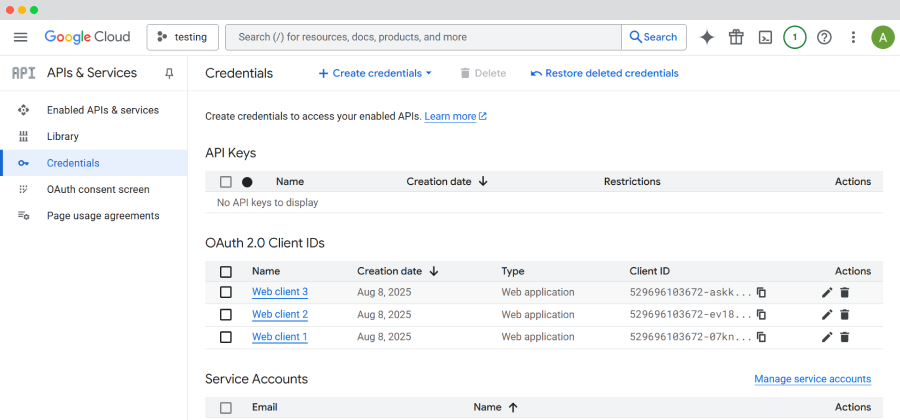The image size is (900, 420).
Task: Copy the Web client 3 client ID
Action: (761, 293)
